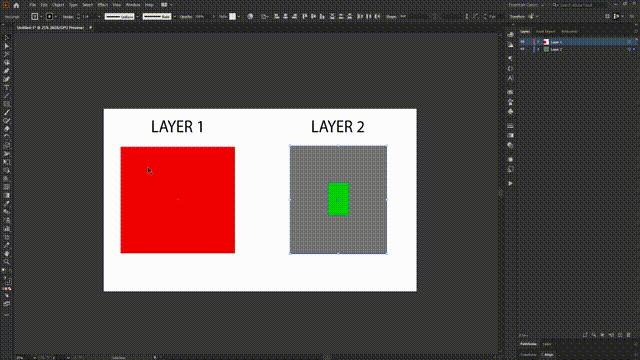This screenshot has height=360, width=640.
Task: Open the File menu
Action: point(33,5)
